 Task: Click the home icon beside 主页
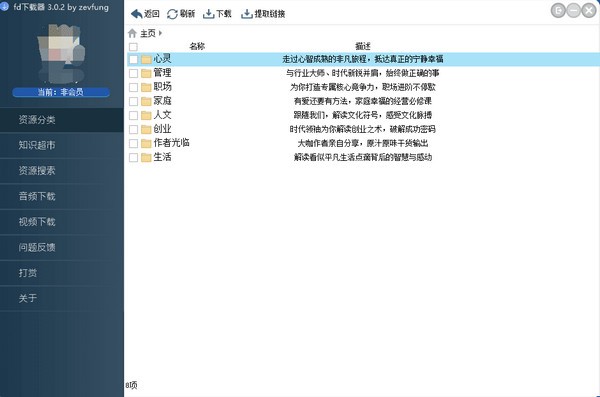pyautogui.click(x=132, y=33)
